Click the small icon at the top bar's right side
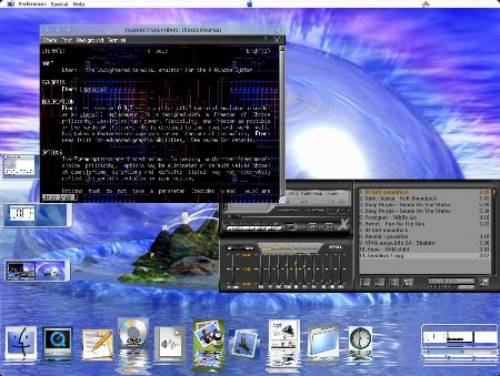500x376 pixels. (x=426, y=4)
